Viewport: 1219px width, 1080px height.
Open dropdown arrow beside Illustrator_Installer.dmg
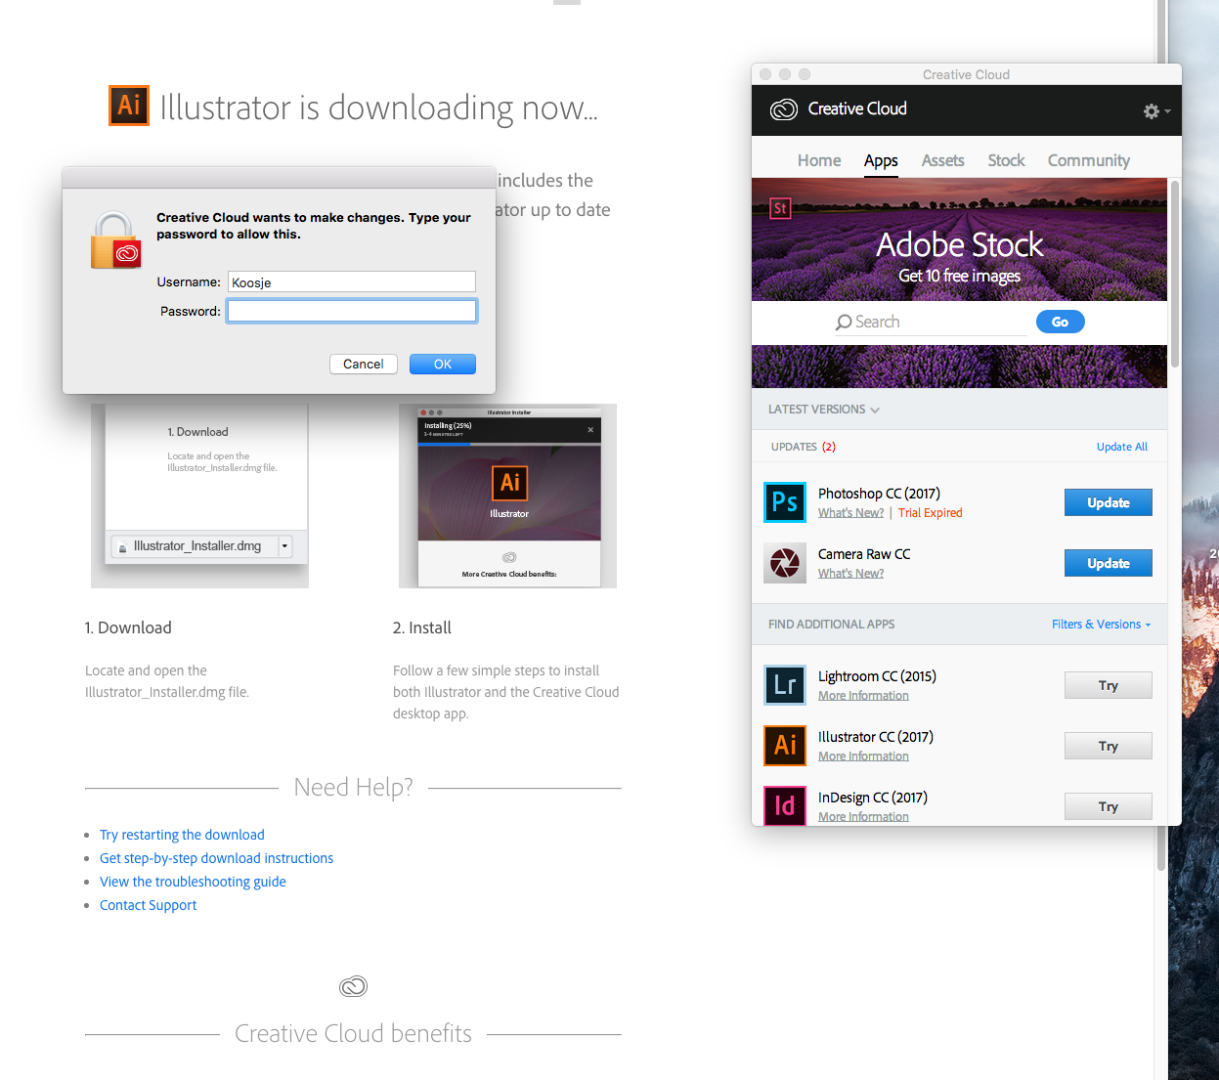click(285, 546)
